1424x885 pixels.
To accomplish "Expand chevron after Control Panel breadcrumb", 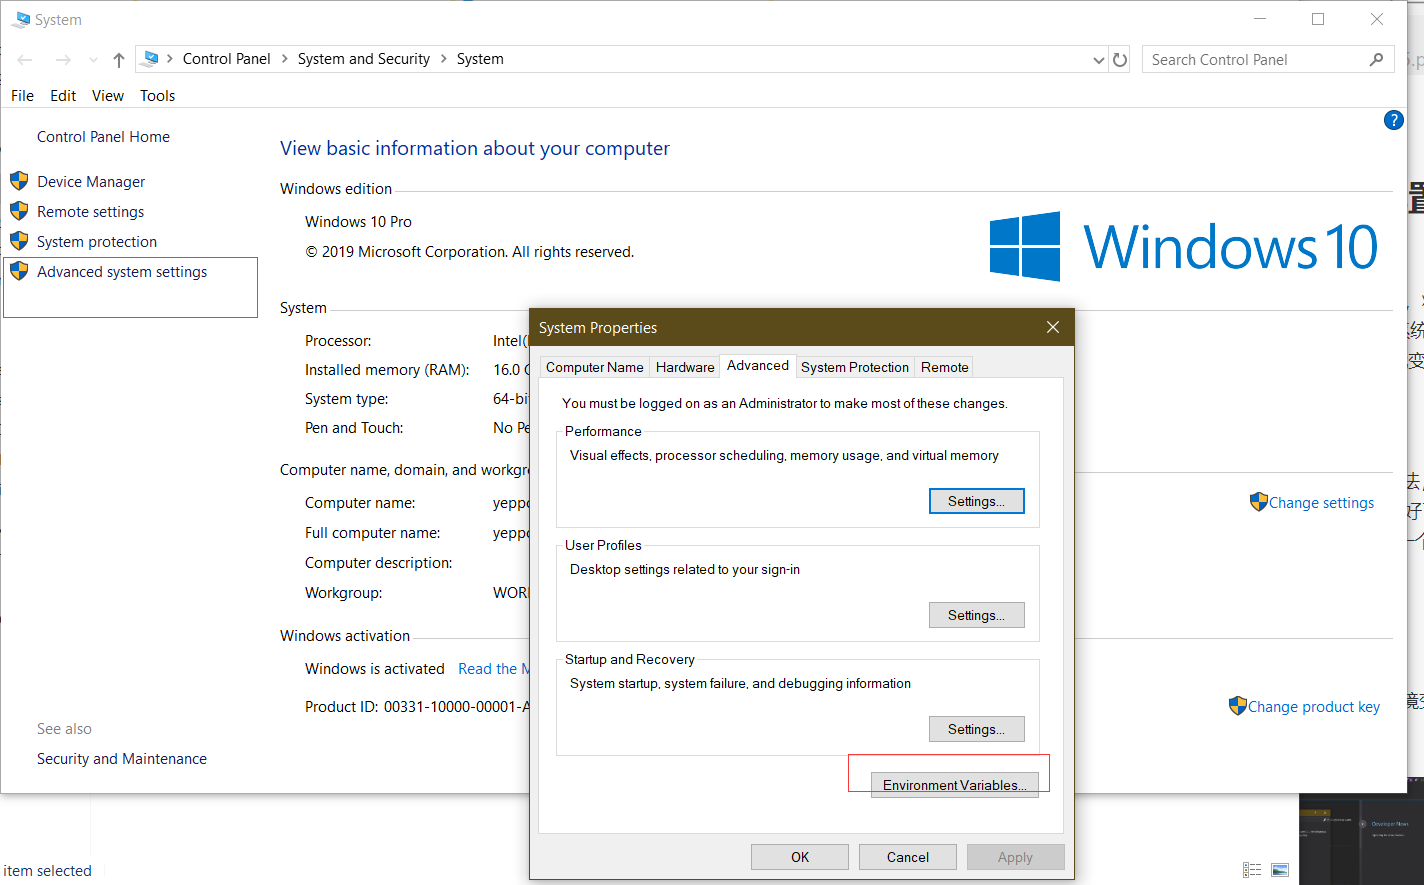I will click(285, 59).
